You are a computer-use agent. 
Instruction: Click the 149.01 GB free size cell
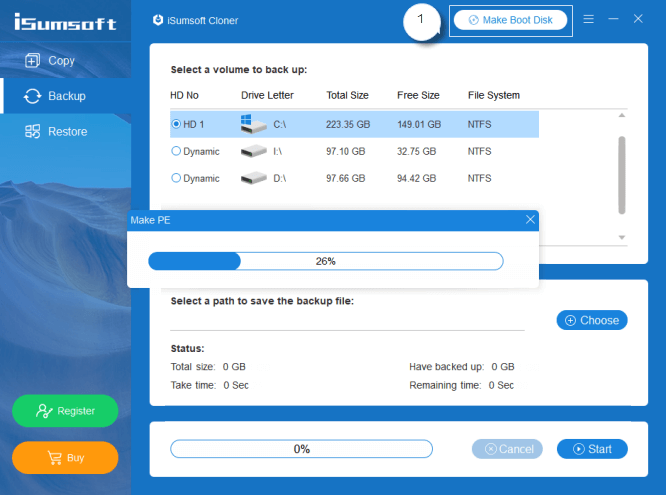coord(419,124)
